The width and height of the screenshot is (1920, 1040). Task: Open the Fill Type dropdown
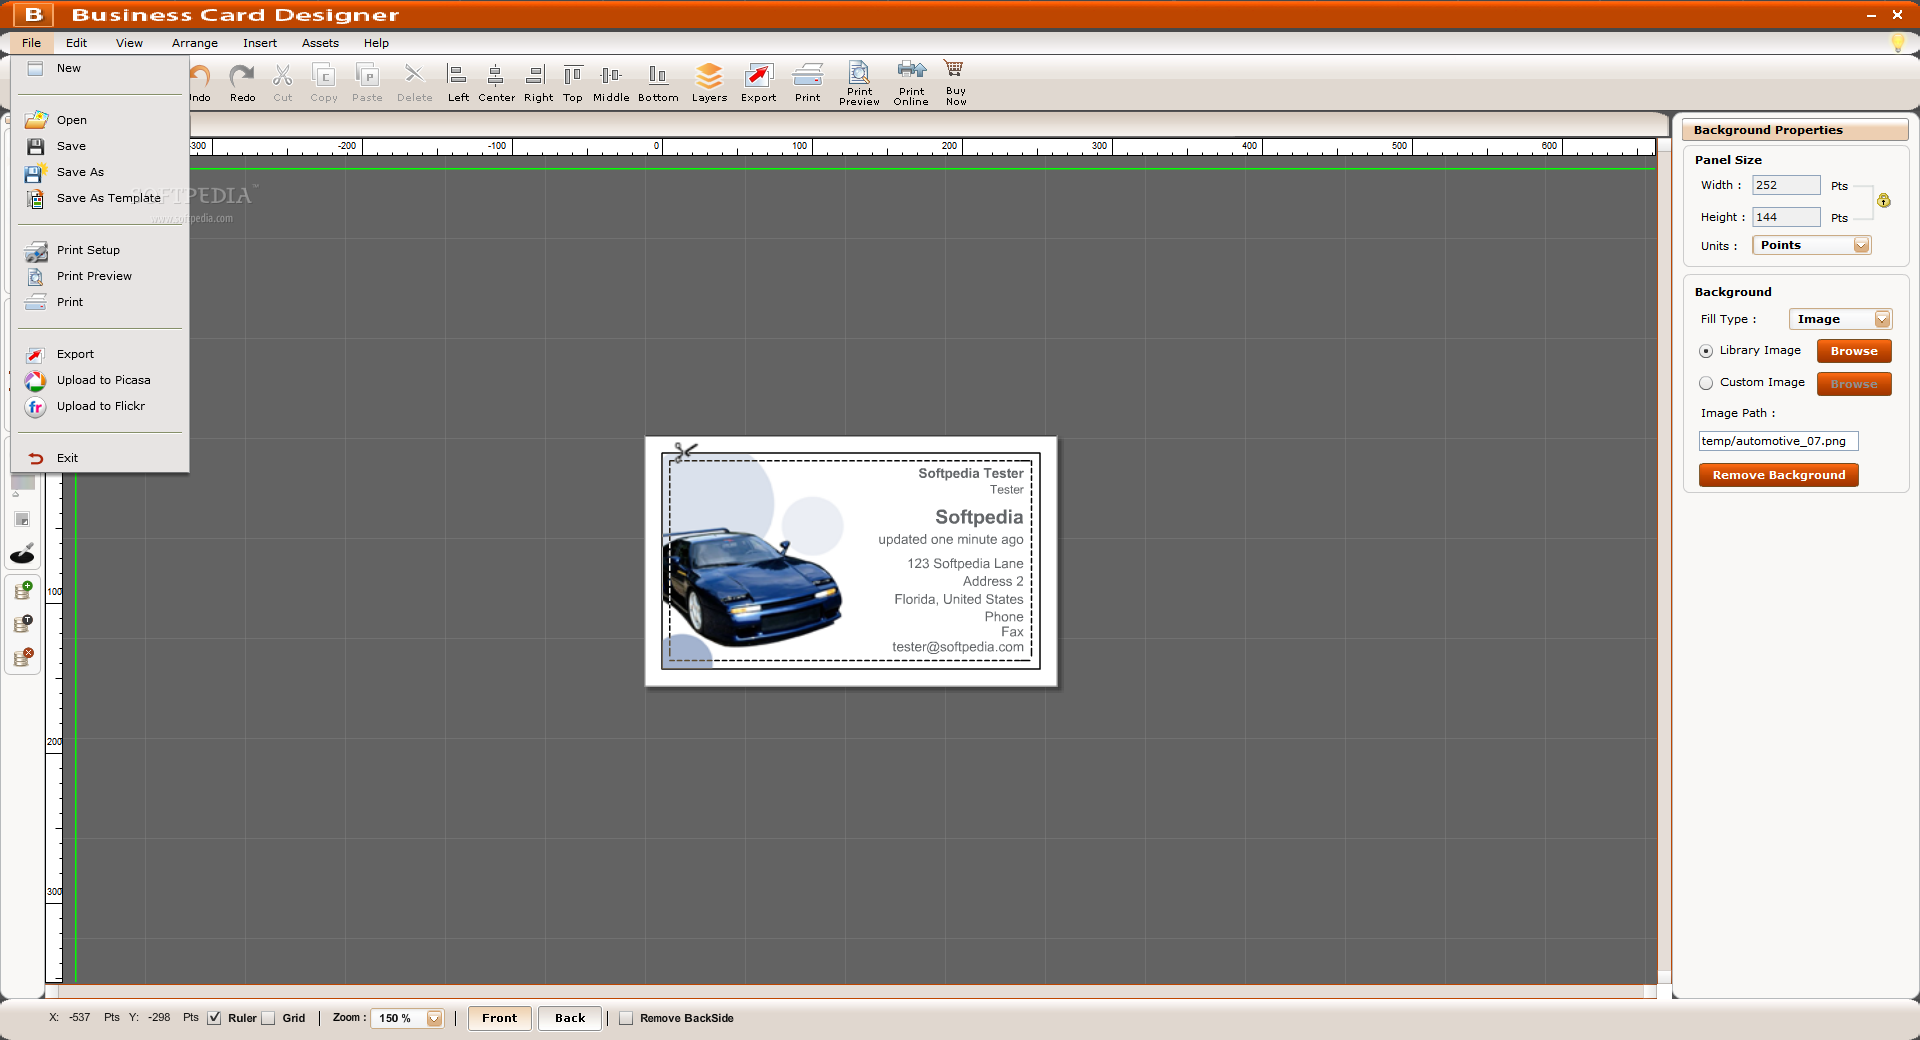pyautogui.click(x=1840, y=319)
